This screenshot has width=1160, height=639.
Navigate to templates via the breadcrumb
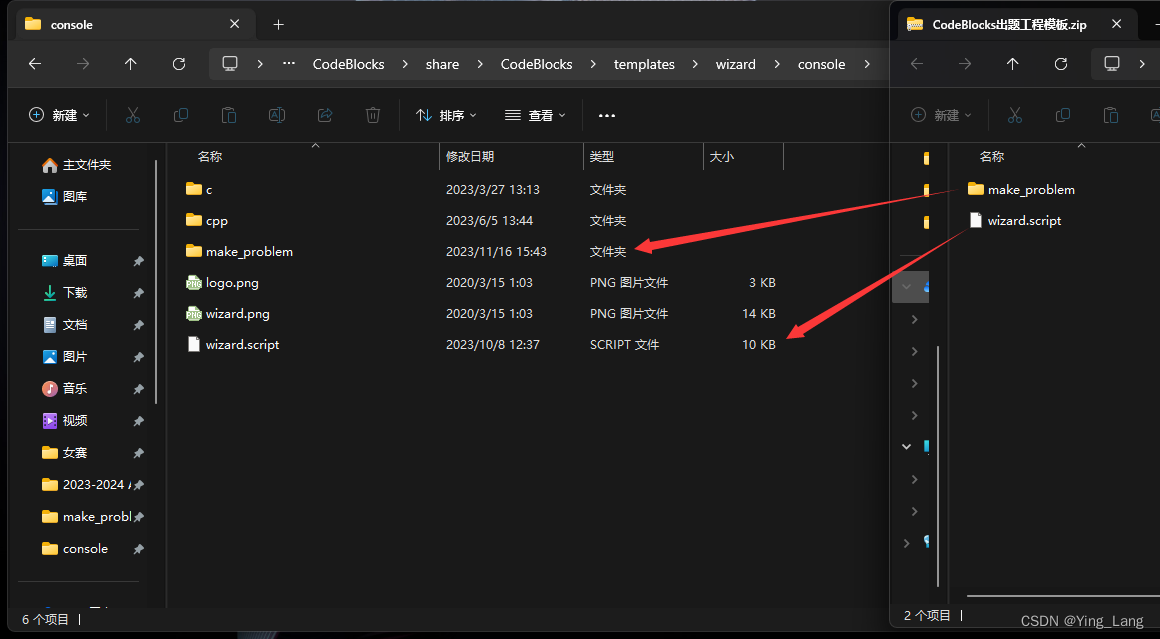pos(644,63)
